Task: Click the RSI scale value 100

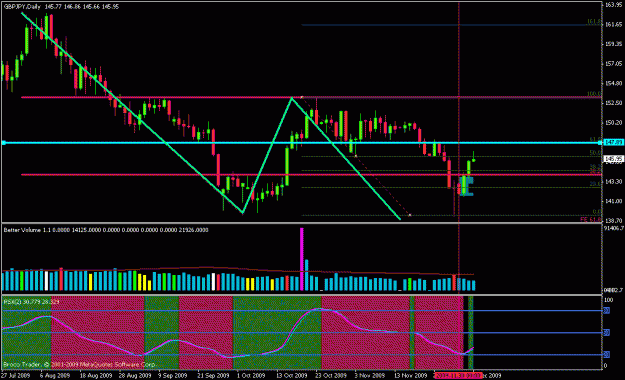Action: tap(609, 300)
